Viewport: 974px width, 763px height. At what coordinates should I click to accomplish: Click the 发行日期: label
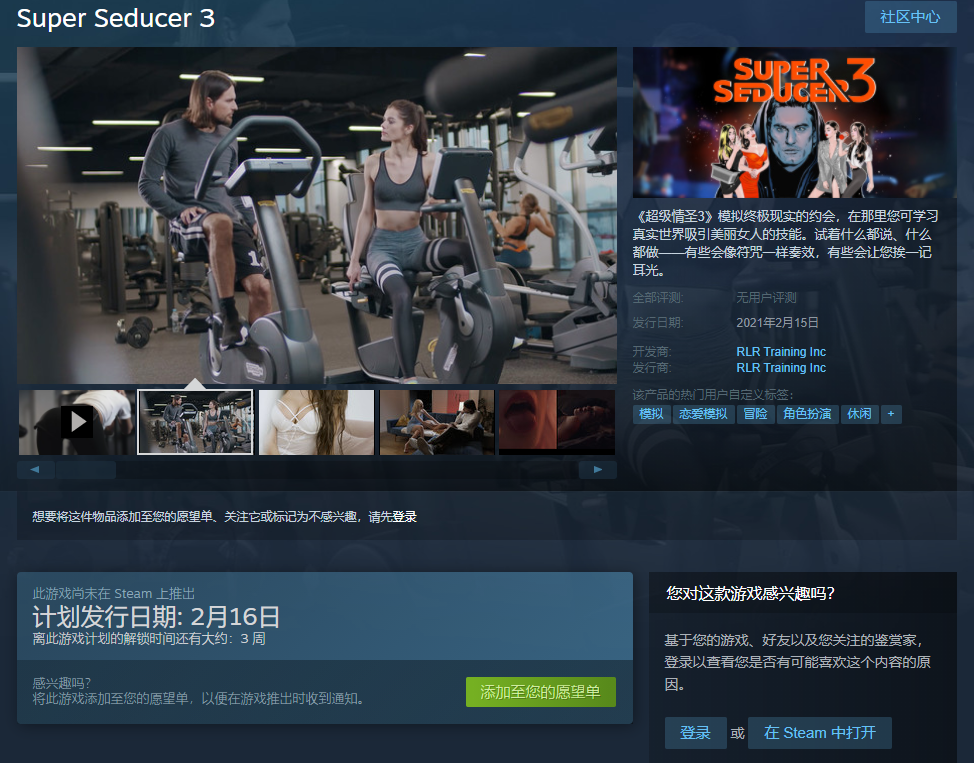point(658,323)
